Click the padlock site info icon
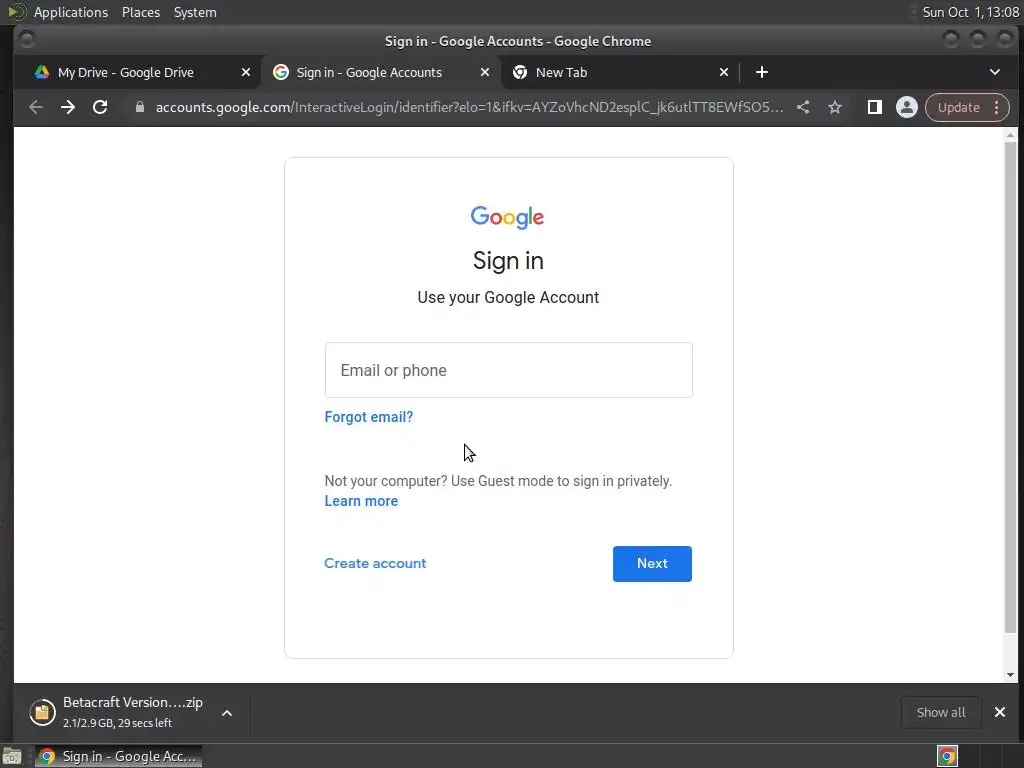The height and width of the screenshot is (768, 1024). coord(140,107)
